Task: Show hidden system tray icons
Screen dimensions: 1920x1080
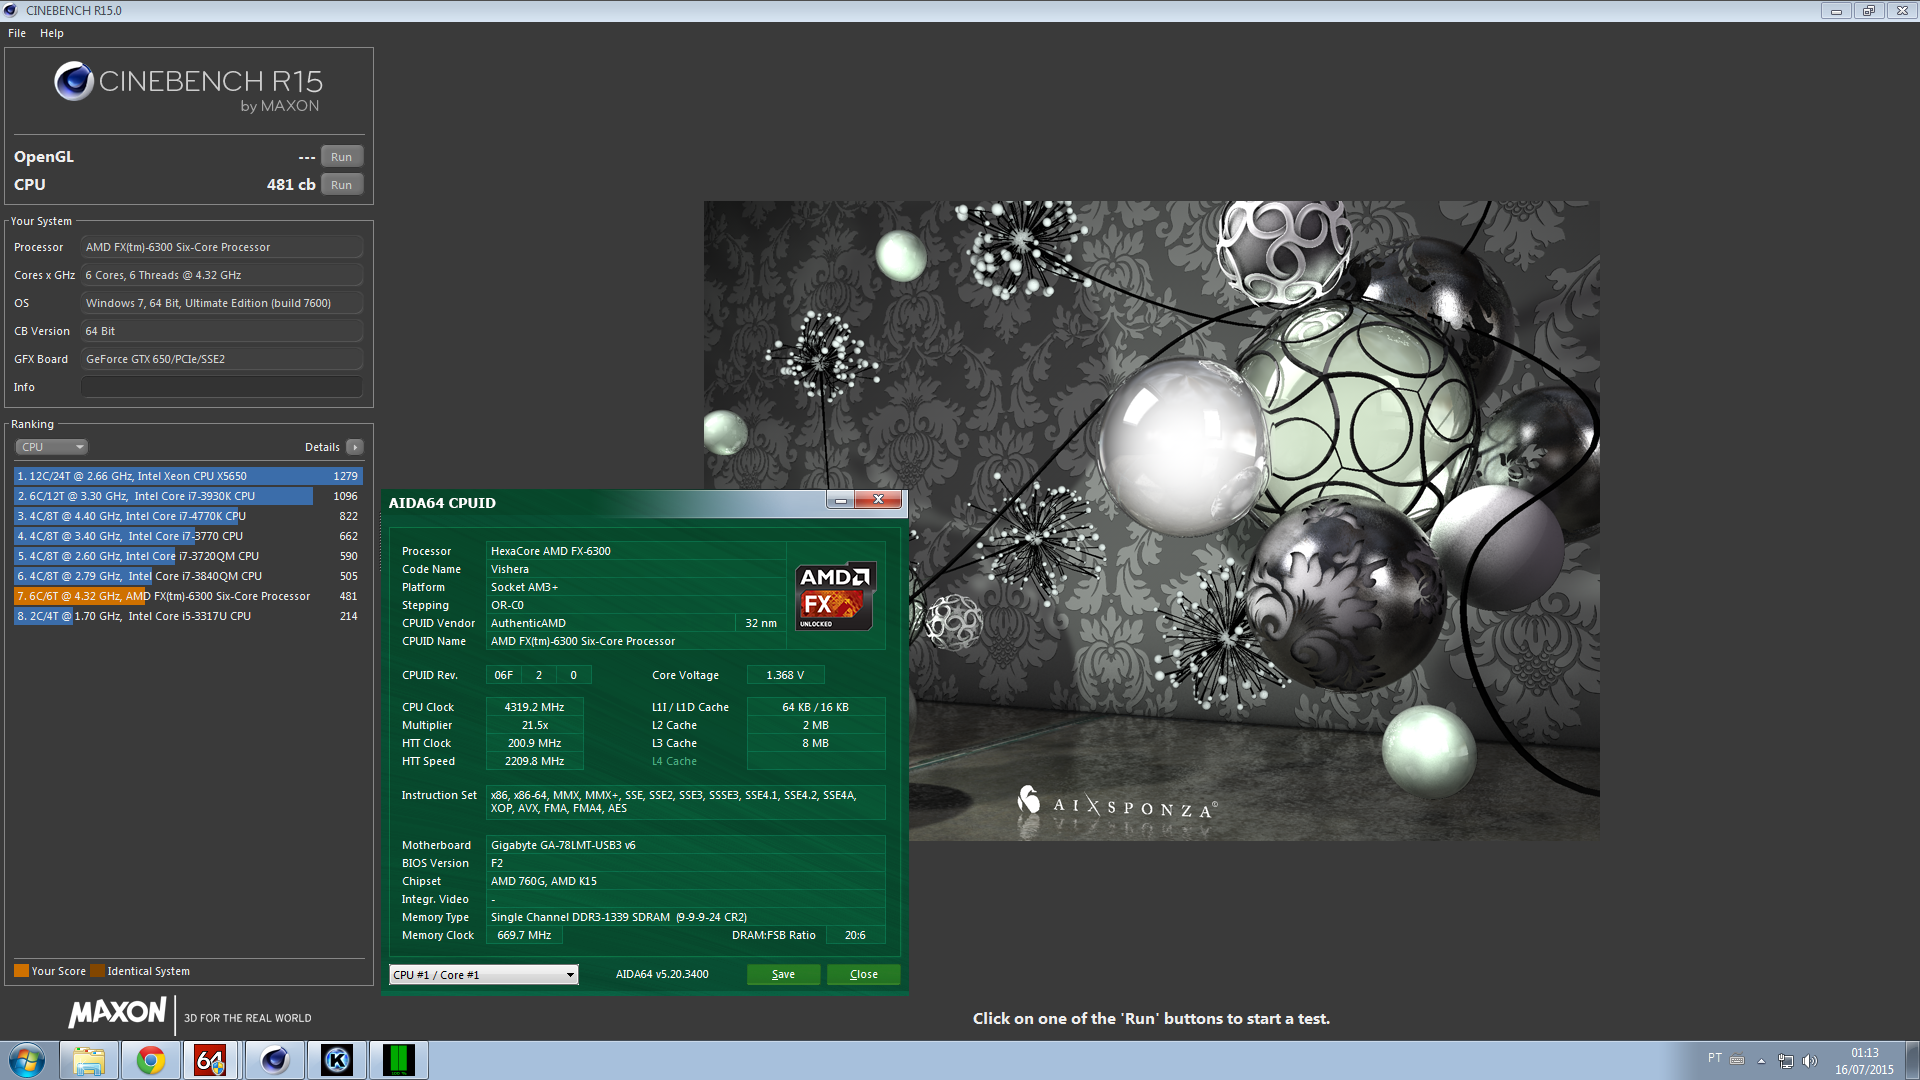Action: click(x=1761, y=1061)
